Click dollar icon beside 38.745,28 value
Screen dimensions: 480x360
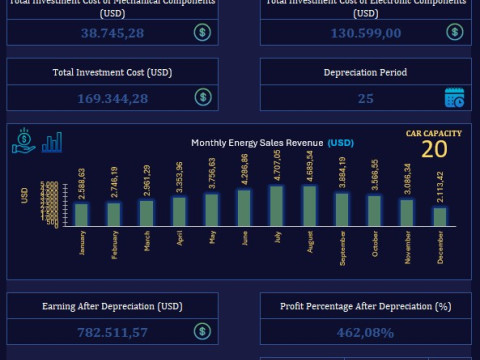click(202, 32)
